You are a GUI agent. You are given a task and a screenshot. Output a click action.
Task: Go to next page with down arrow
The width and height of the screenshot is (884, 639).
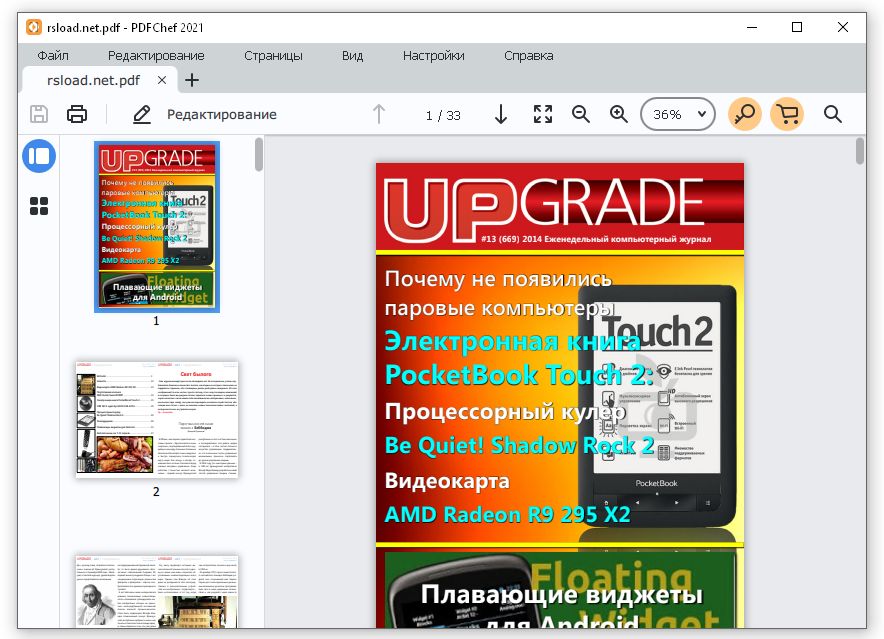click(501, 114)
